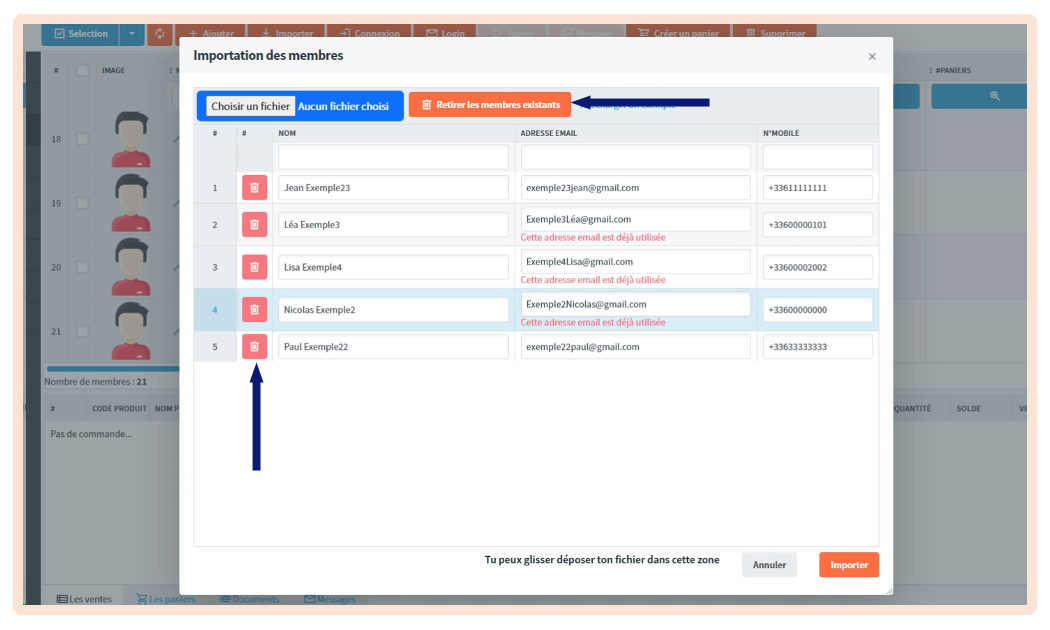Close the Importation des membres dialog
The image size is (1050, 630).
tap(872, 57)
